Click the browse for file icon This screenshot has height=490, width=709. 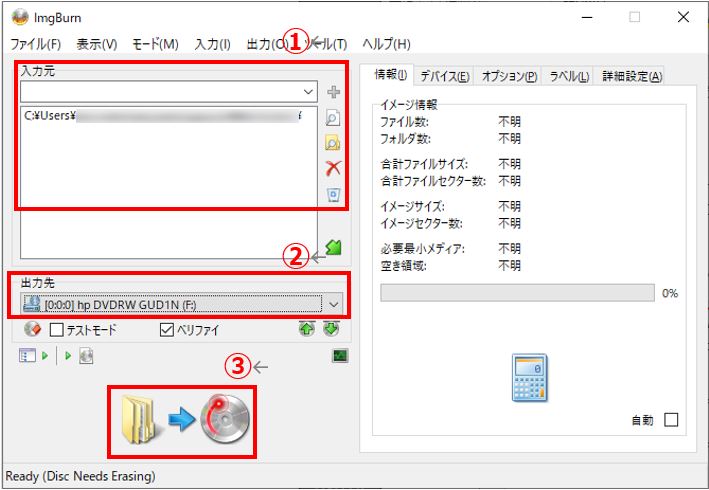click(333, 118)
